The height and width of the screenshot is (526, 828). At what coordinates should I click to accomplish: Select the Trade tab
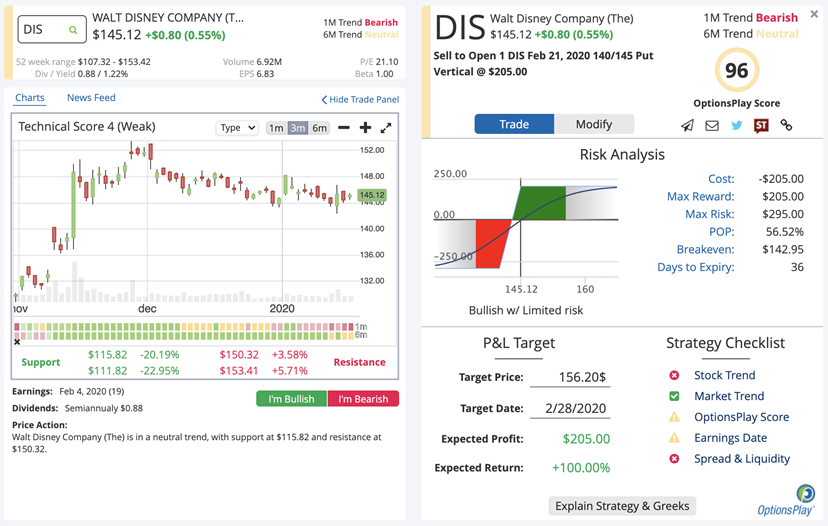point(514,124)
